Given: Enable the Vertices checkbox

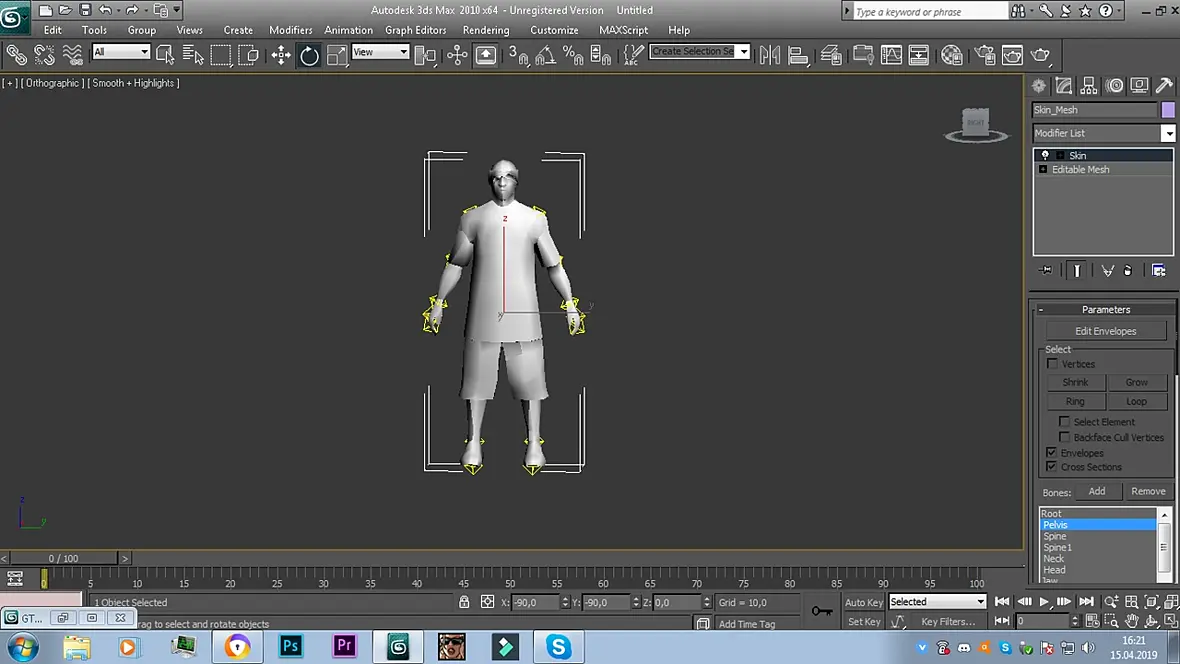Looking at the screenshot, I should pos(1052,364).
